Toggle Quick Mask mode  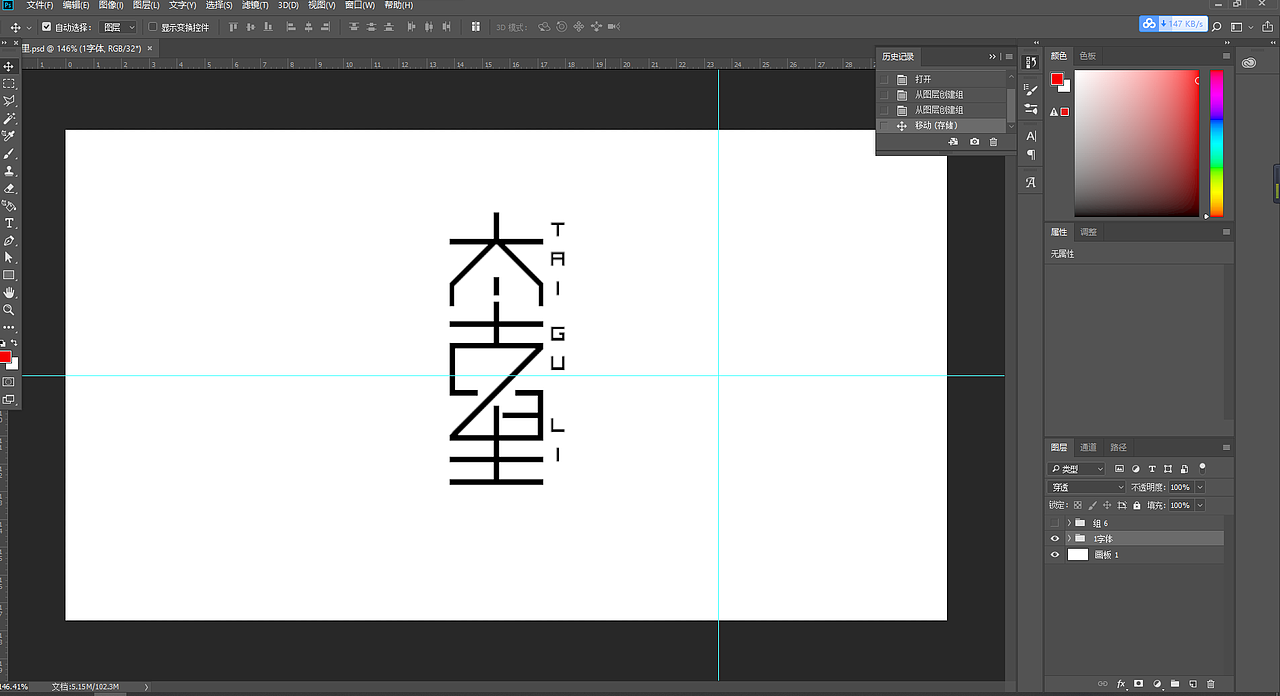9,382
